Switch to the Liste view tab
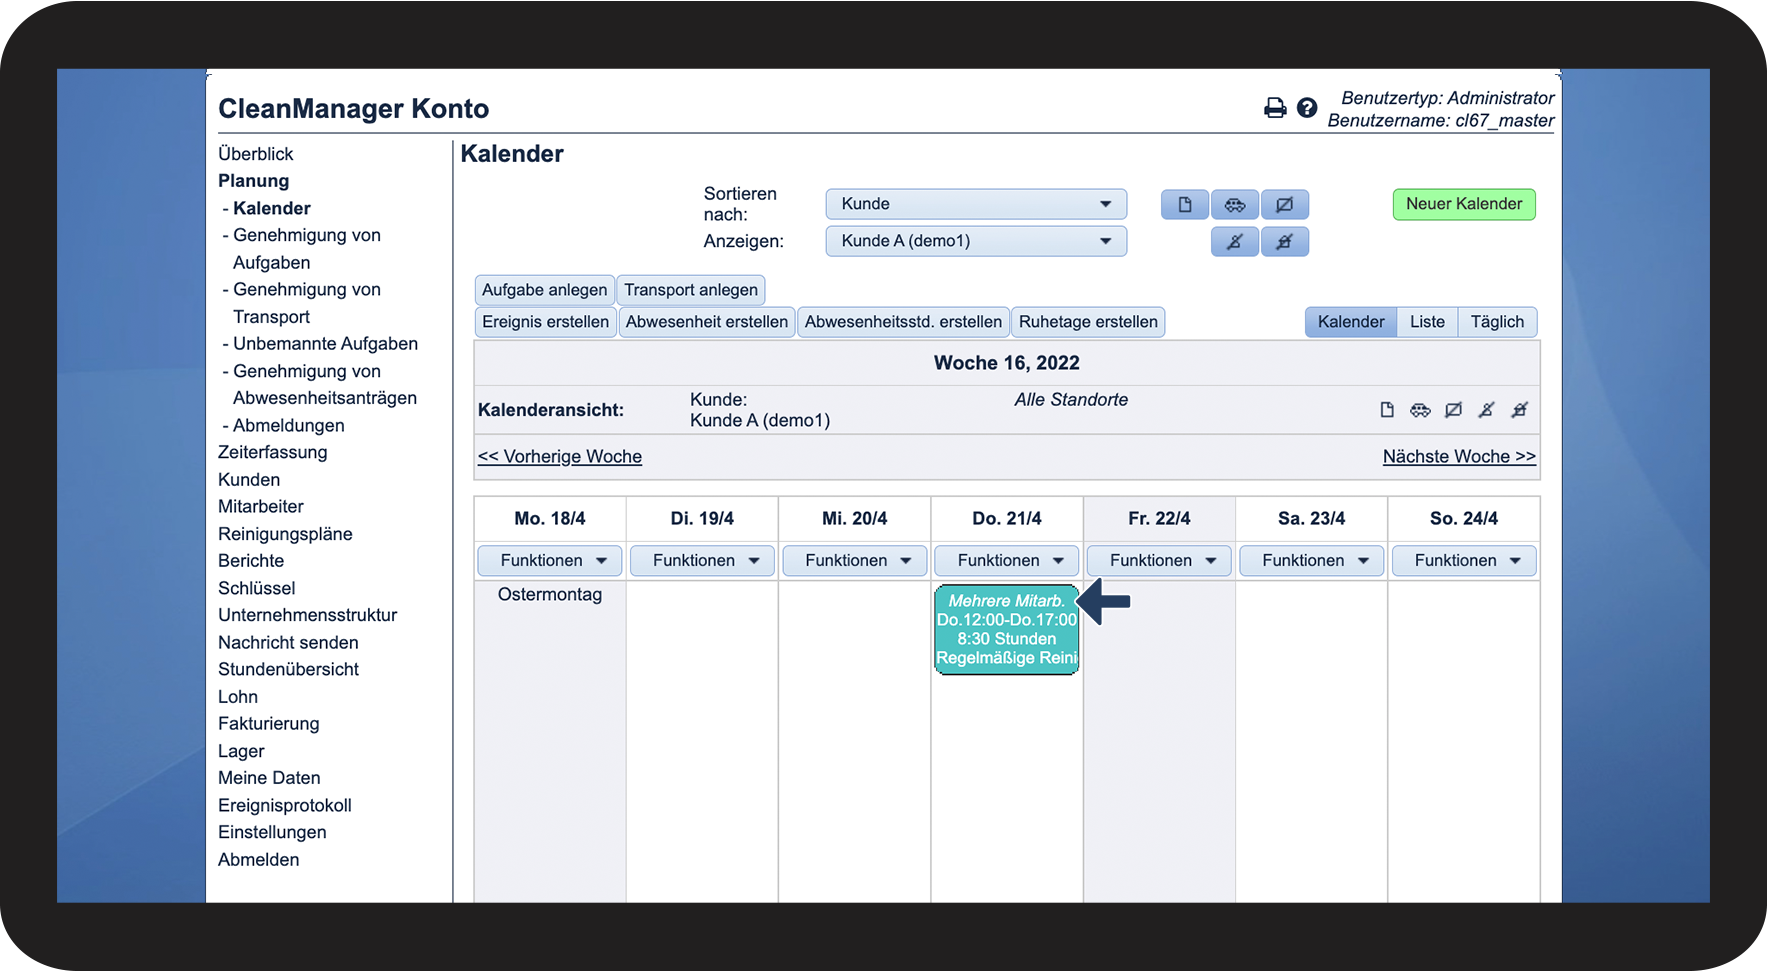 (x=1427, y=322)
